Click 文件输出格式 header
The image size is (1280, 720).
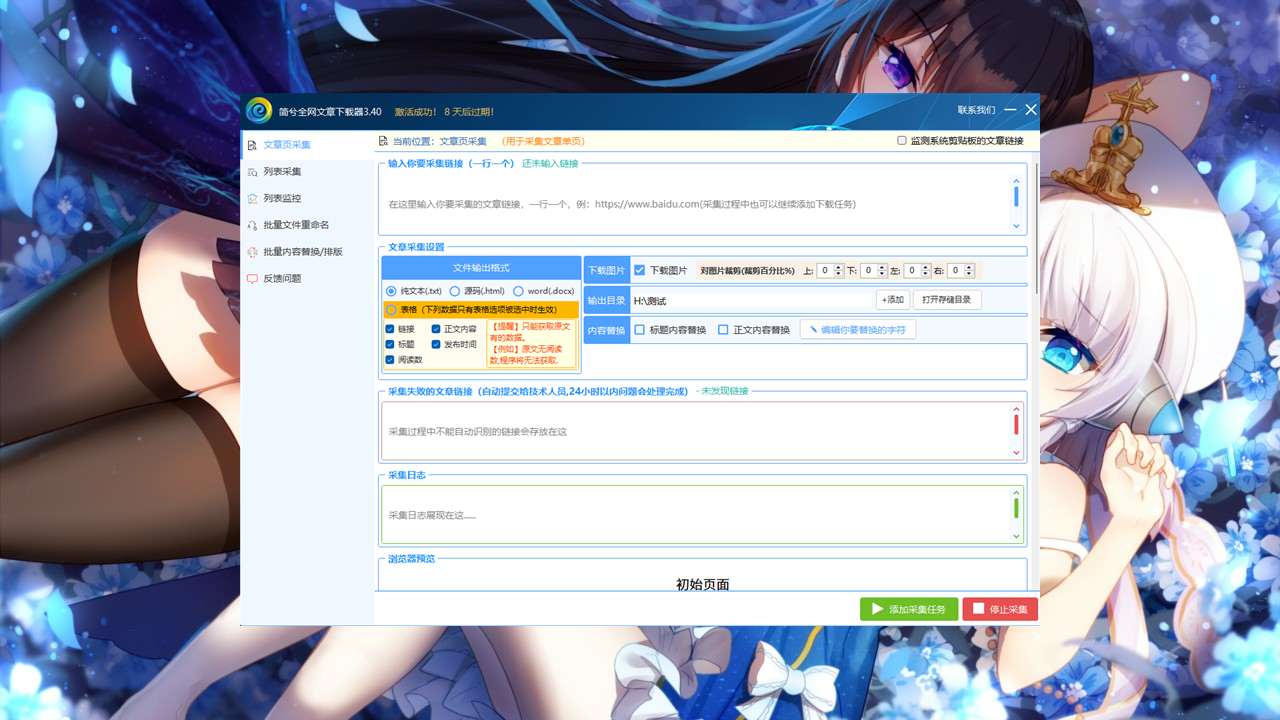tap(481, 268)
